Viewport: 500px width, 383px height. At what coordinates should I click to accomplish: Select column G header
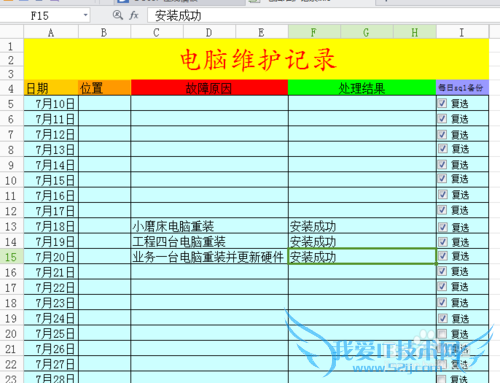pos(367,32)
